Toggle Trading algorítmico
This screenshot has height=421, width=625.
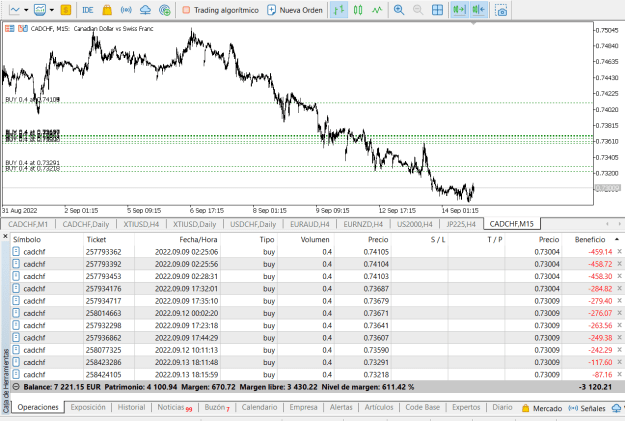(x=220, y=10)
